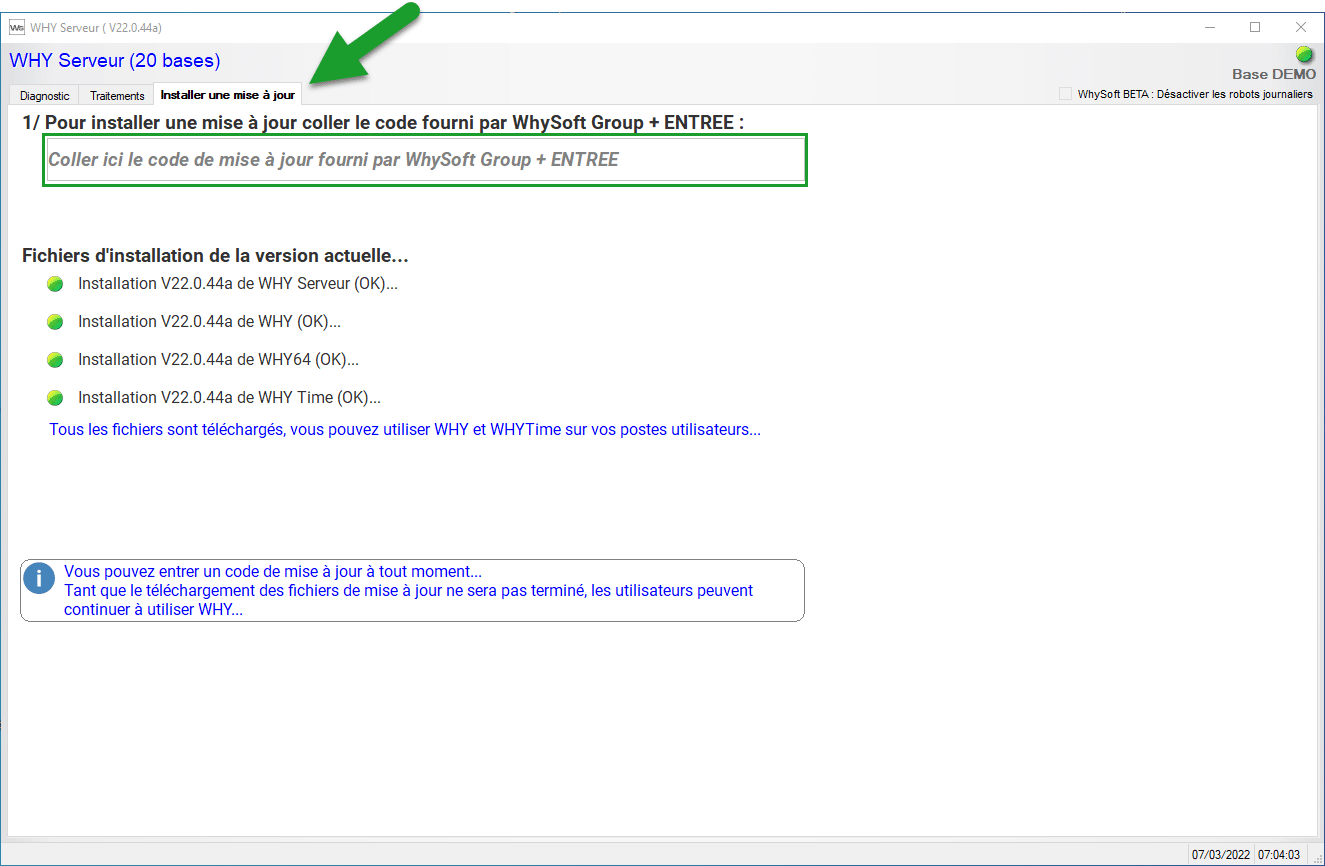1325x866 pixels.
Task: Click the 'Base DEMO' label
Action: click(1274, 74)
